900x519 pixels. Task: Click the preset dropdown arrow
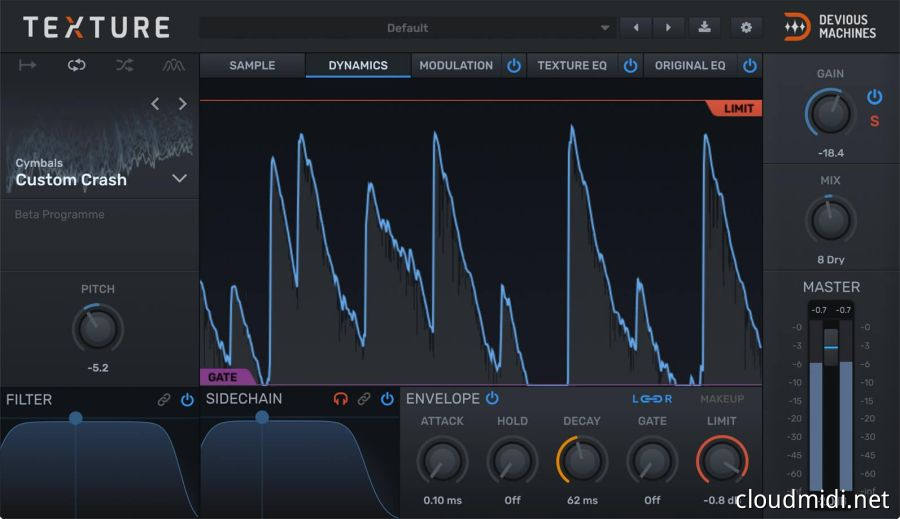[x=604, y=28]
